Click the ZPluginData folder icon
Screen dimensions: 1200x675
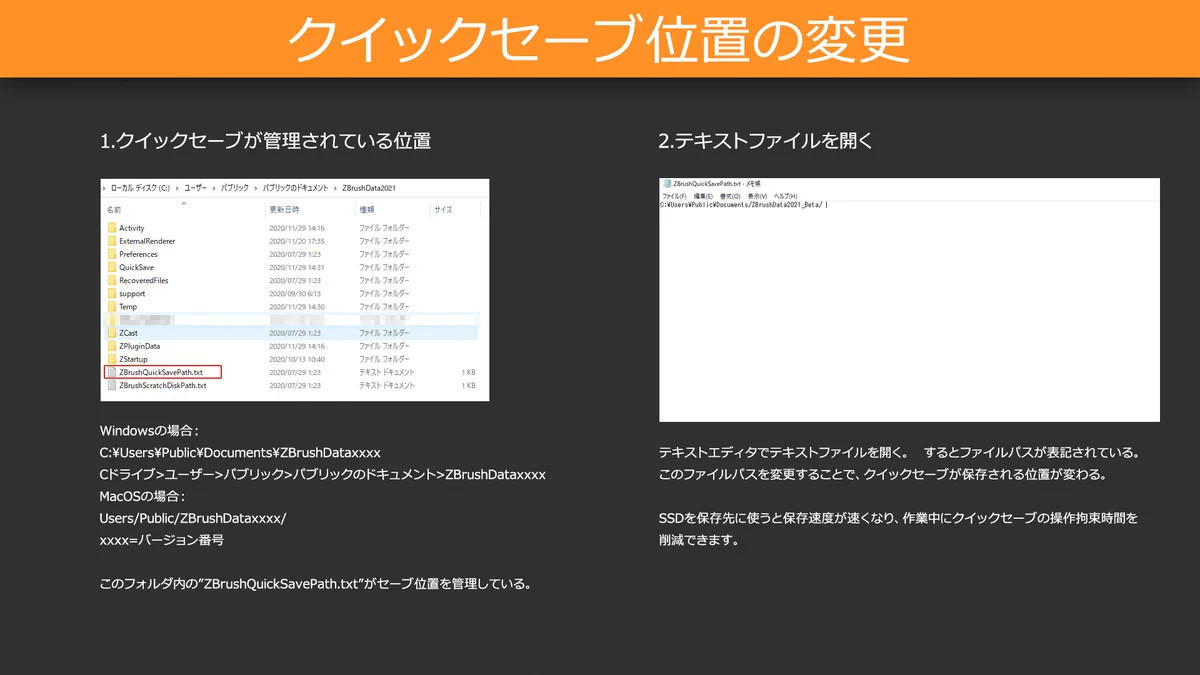point(111,346)
